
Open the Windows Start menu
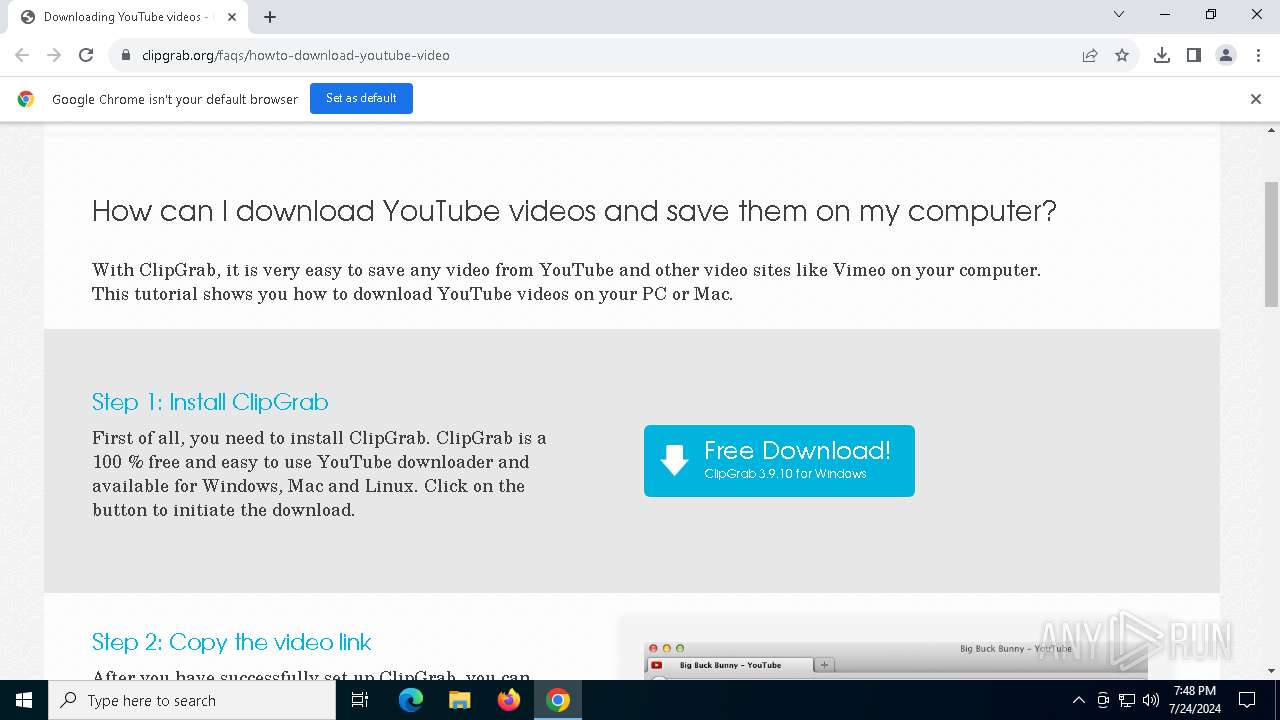point(24,700)
